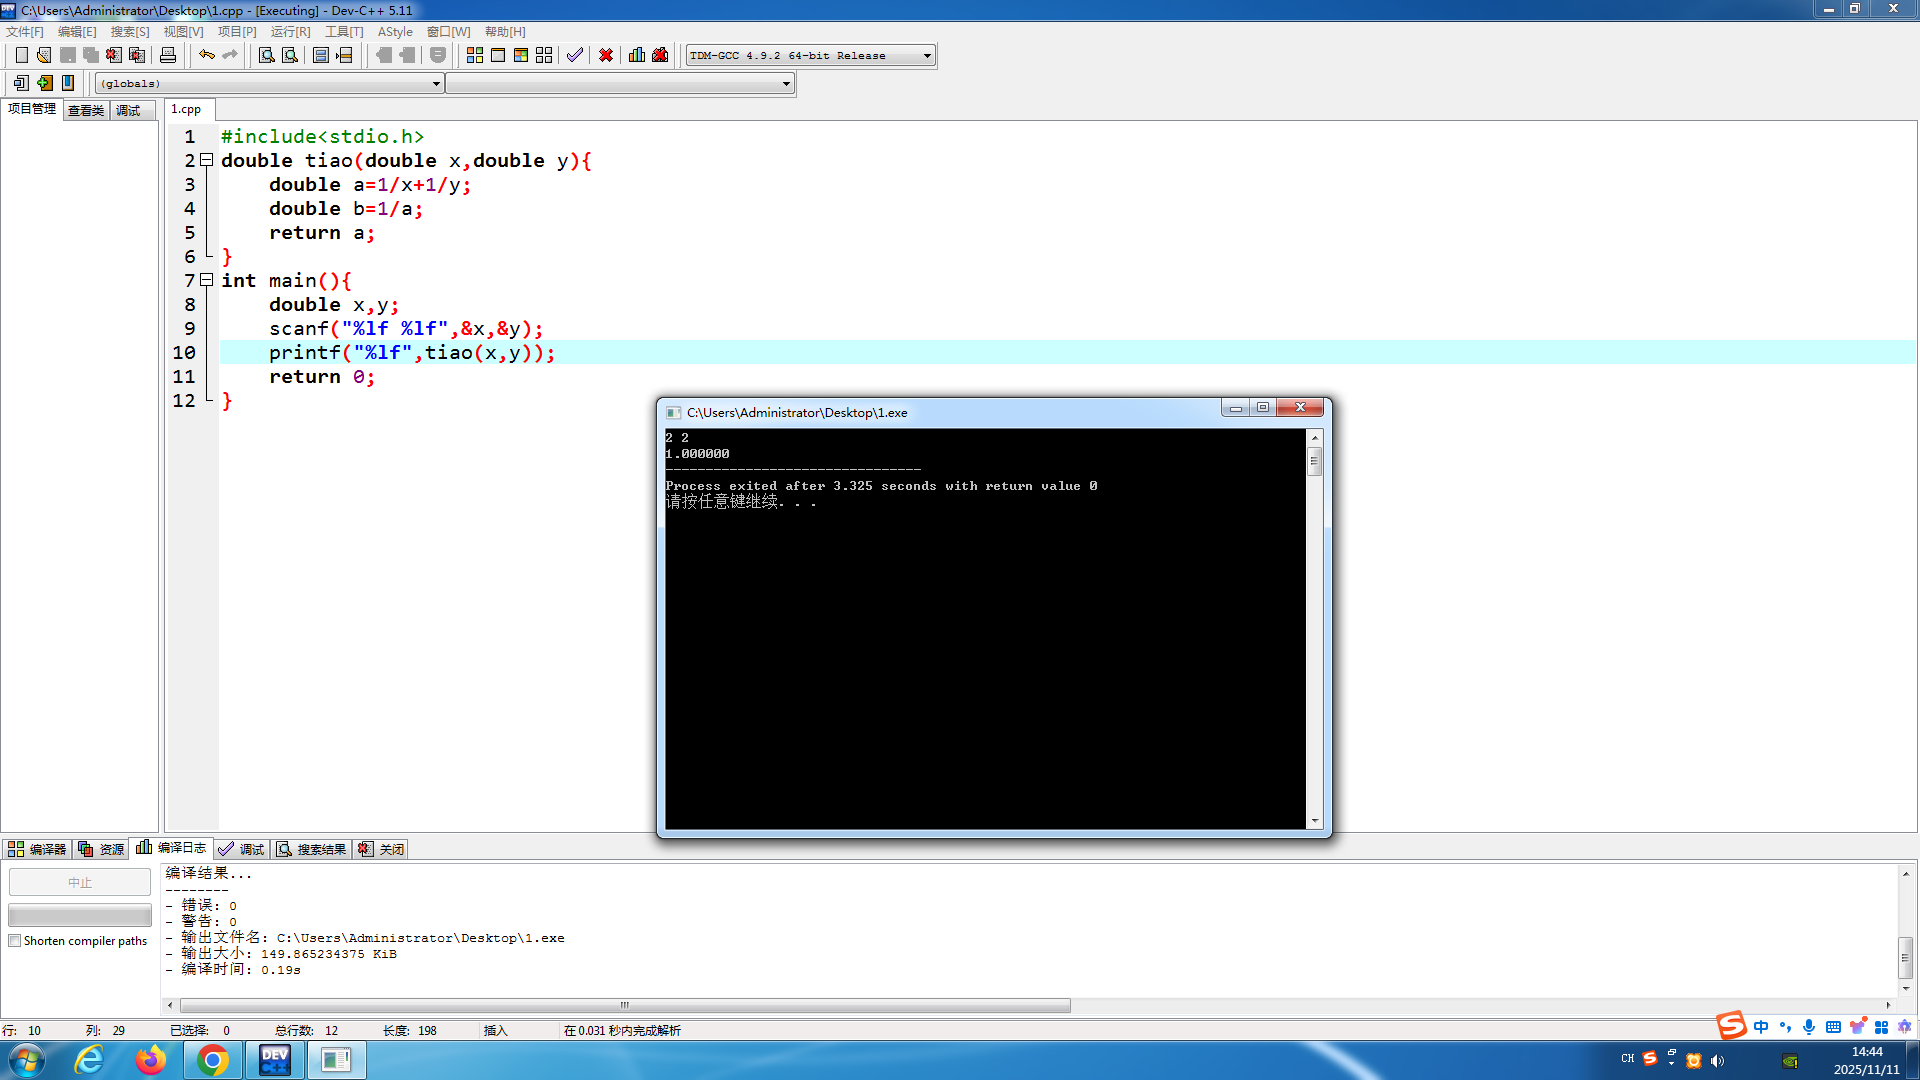
Task: Click the Find magnifier toolbar icon
Action: pos(266,55)
